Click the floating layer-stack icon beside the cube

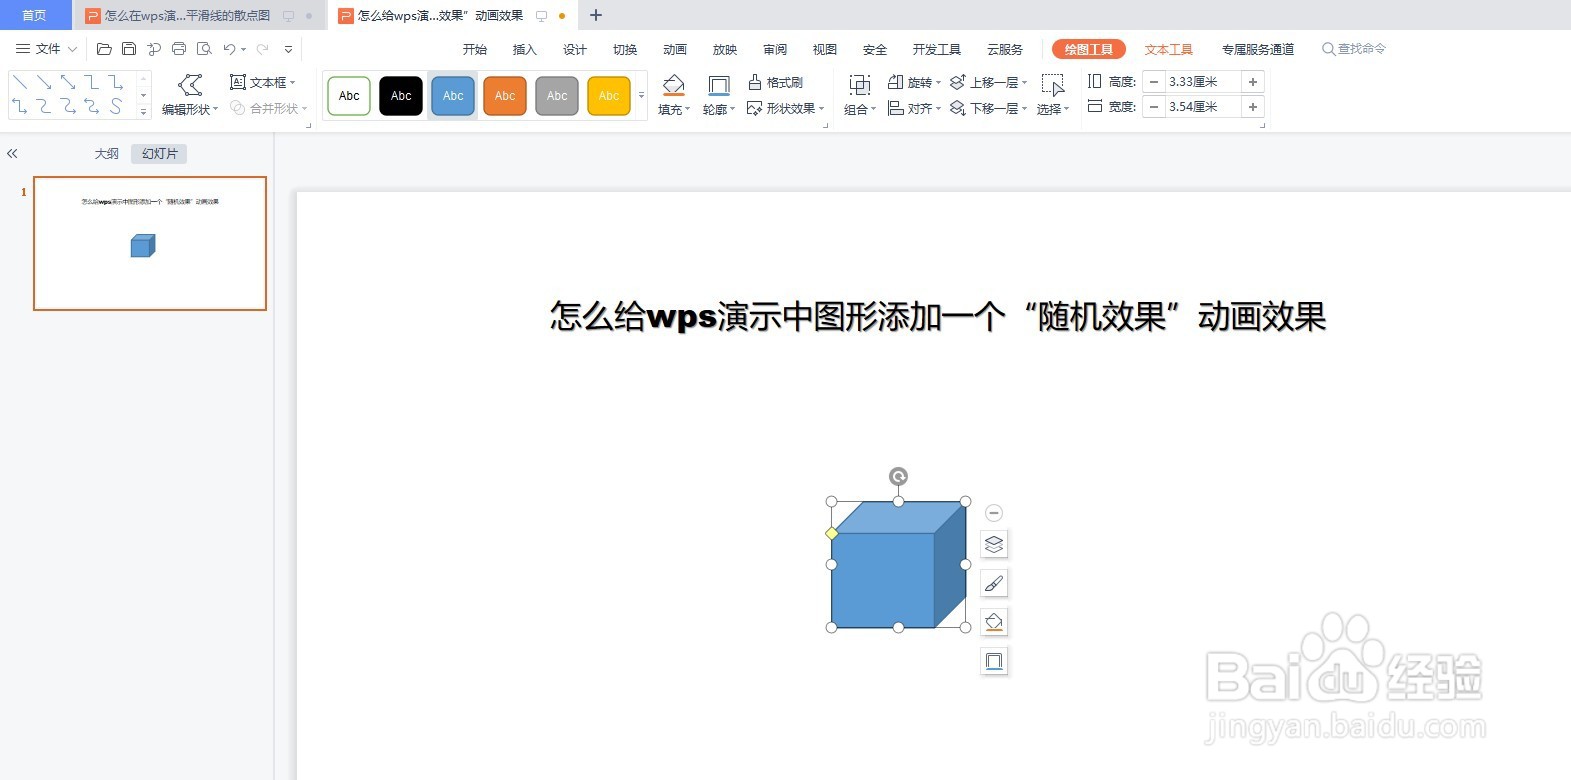coord(994,545)
